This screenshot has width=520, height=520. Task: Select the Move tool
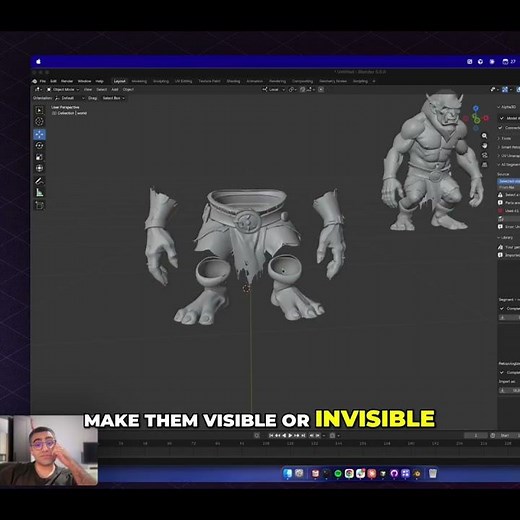tap(39, 134)
